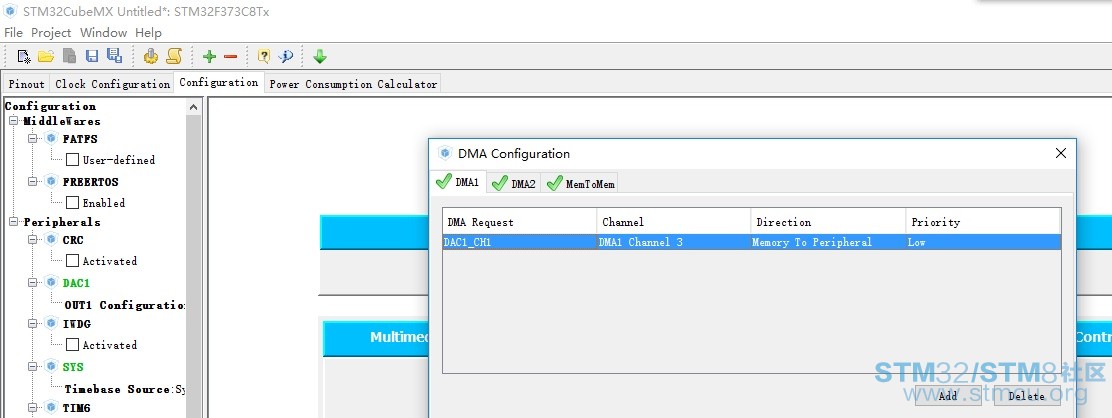1112x418 pixels.
Task: Select DAC1 in the peripherals tree
Action: (76, 282)
